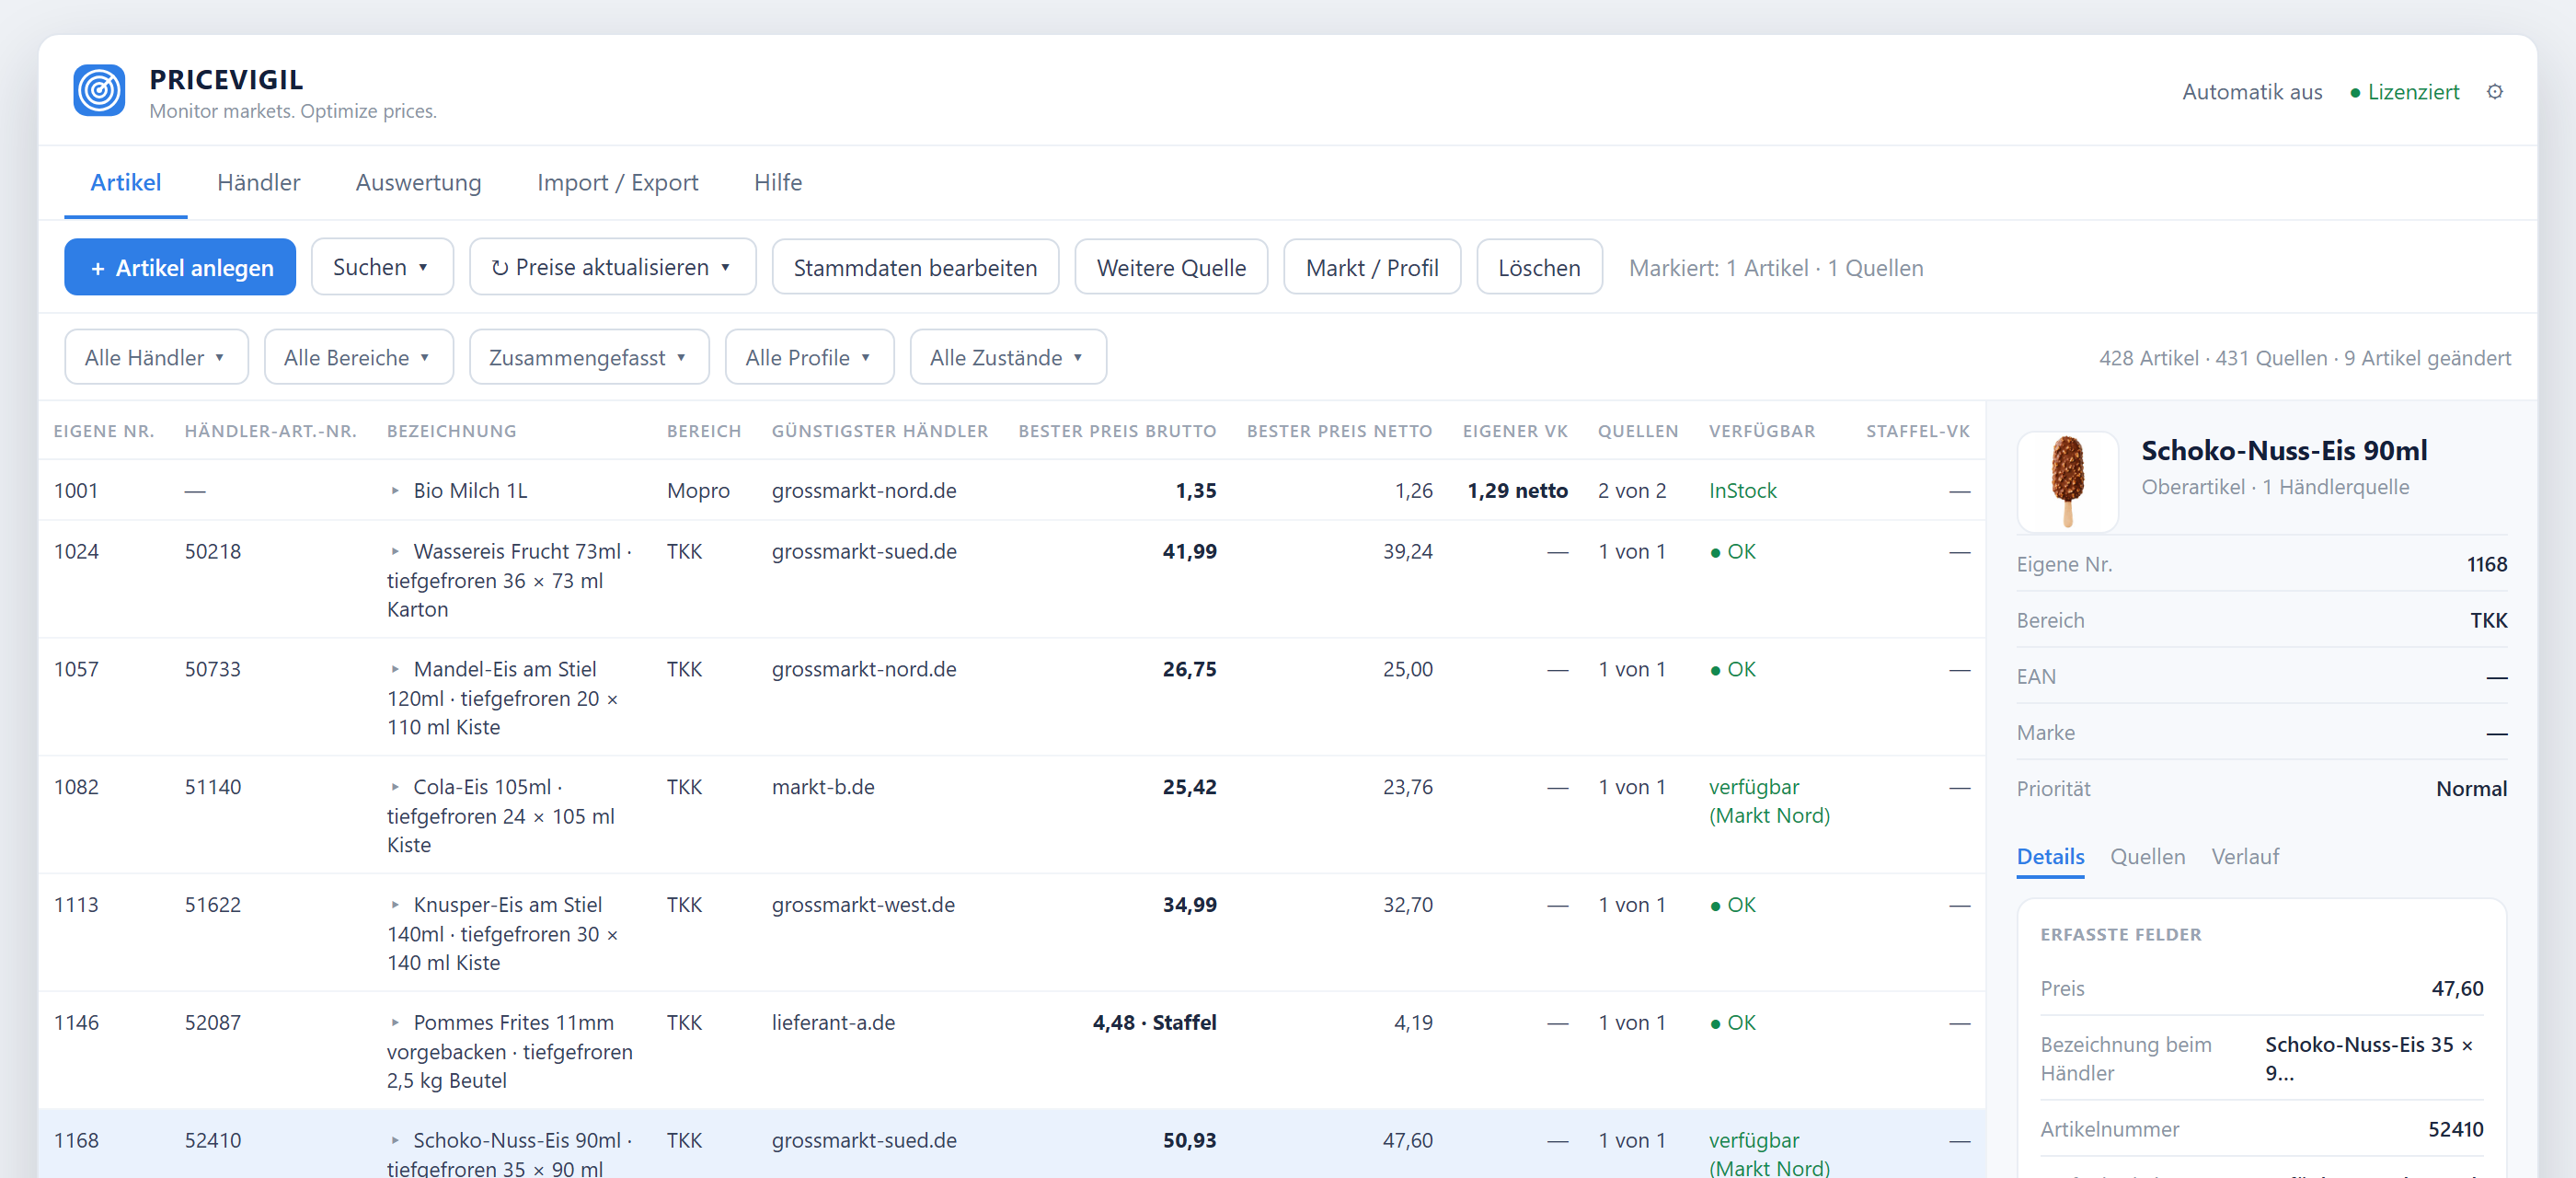The width and height of the screenshot is (2576, 1178).
Task: Click the 'Weitere Quelle' button
Action: [x=1171, y=267]
